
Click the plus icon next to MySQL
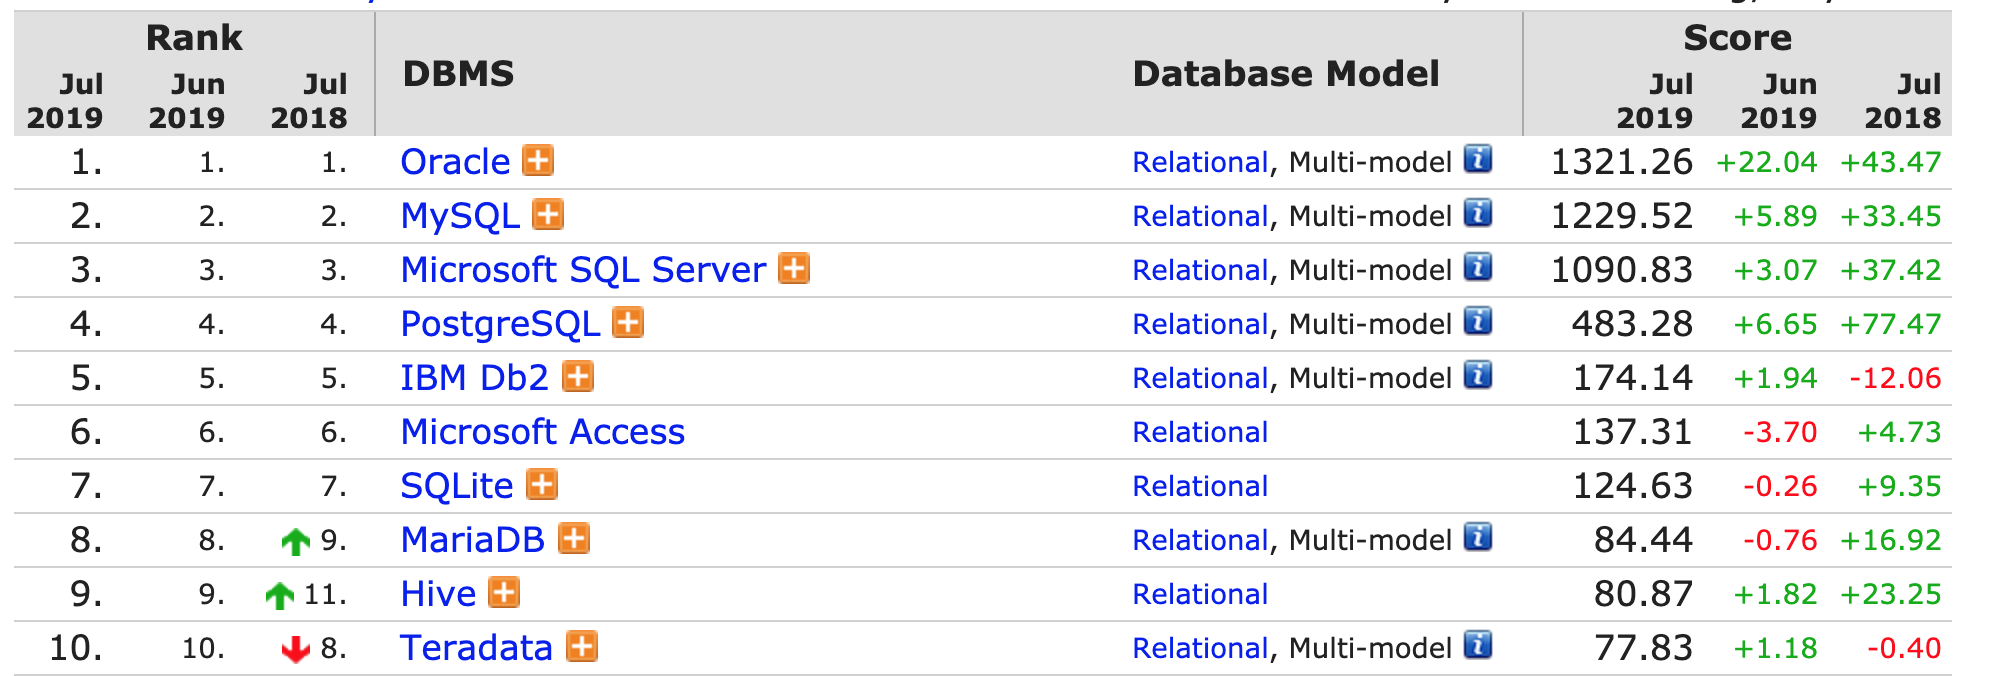coord(548,214)
